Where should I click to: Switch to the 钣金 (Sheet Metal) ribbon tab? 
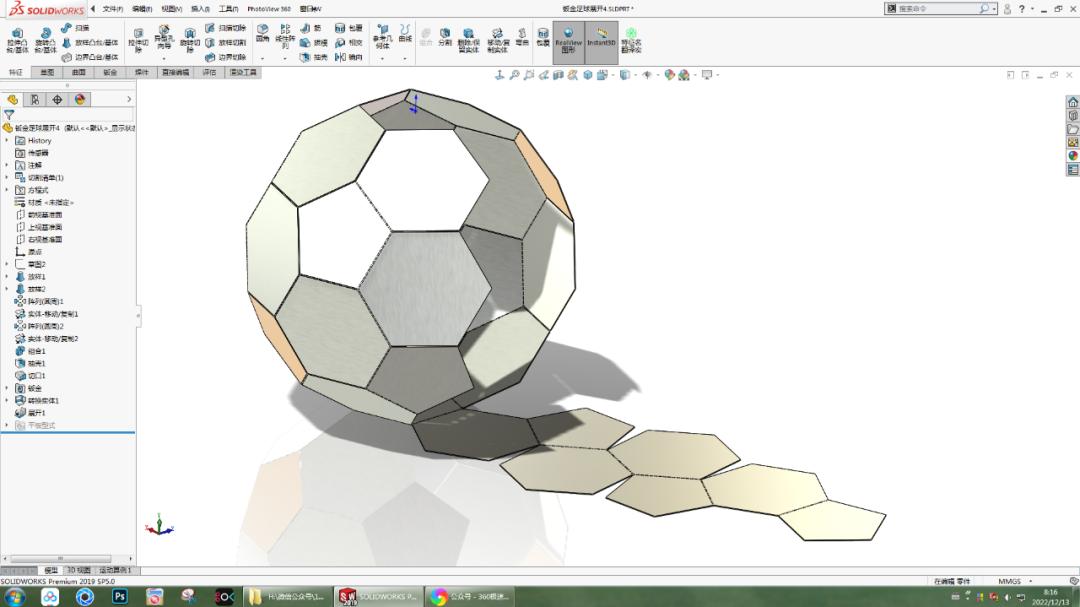tap(111, 72)
